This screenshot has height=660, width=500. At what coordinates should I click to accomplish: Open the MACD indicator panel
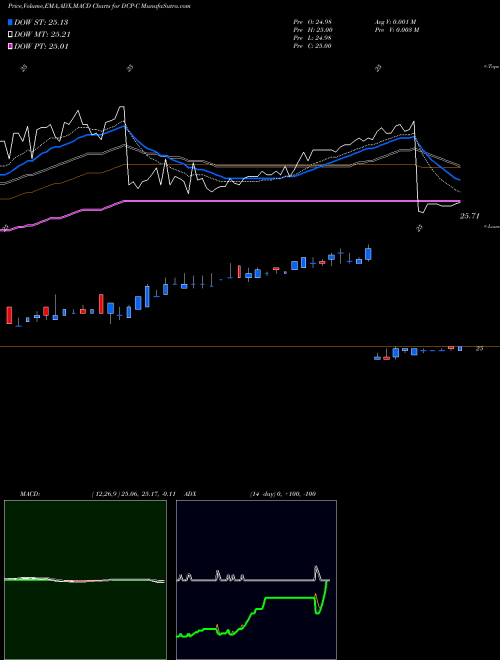point(85,580)
